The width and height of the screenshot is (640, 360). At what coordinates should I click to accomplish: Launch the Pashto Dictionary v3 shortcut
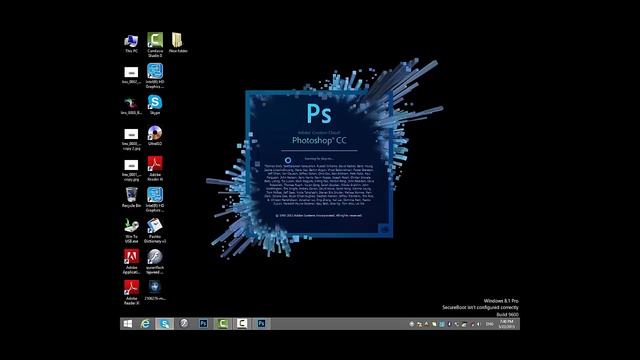(155, 230)
